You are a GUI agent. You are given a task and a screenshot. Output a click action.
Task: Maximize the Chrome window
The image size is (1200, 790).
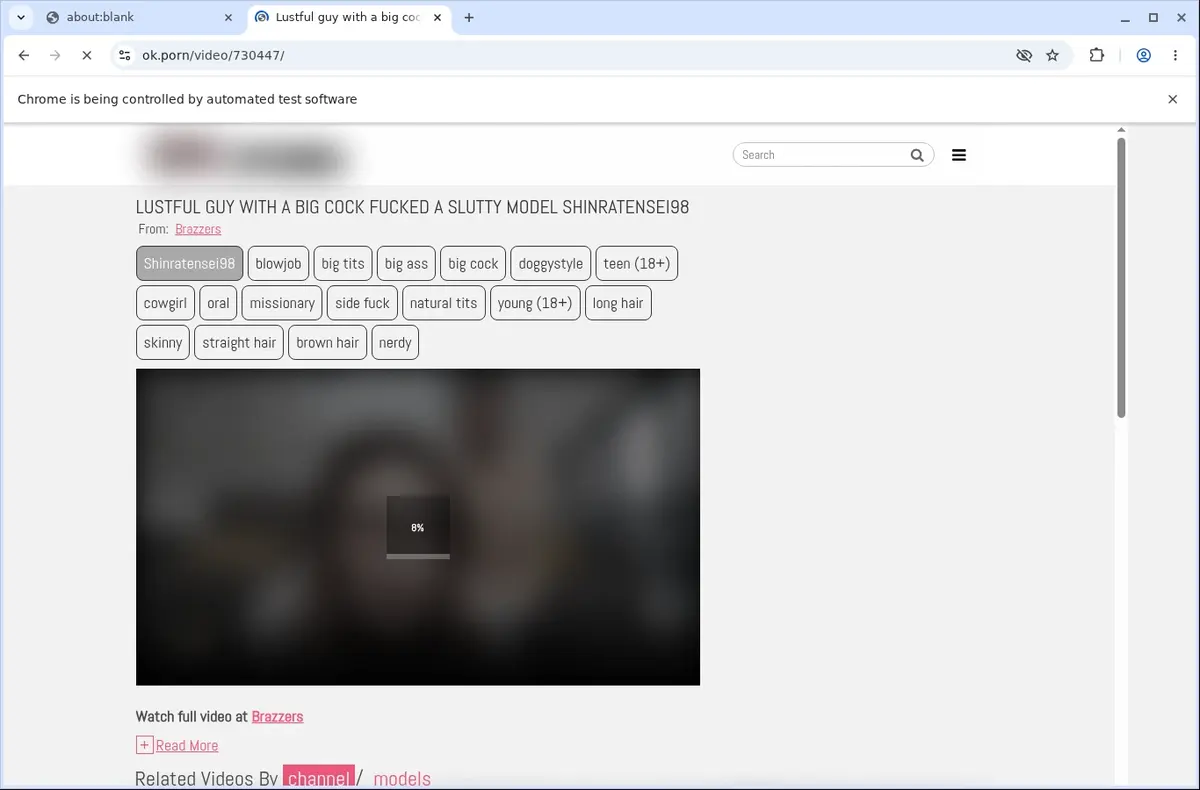coord(1153,17)
